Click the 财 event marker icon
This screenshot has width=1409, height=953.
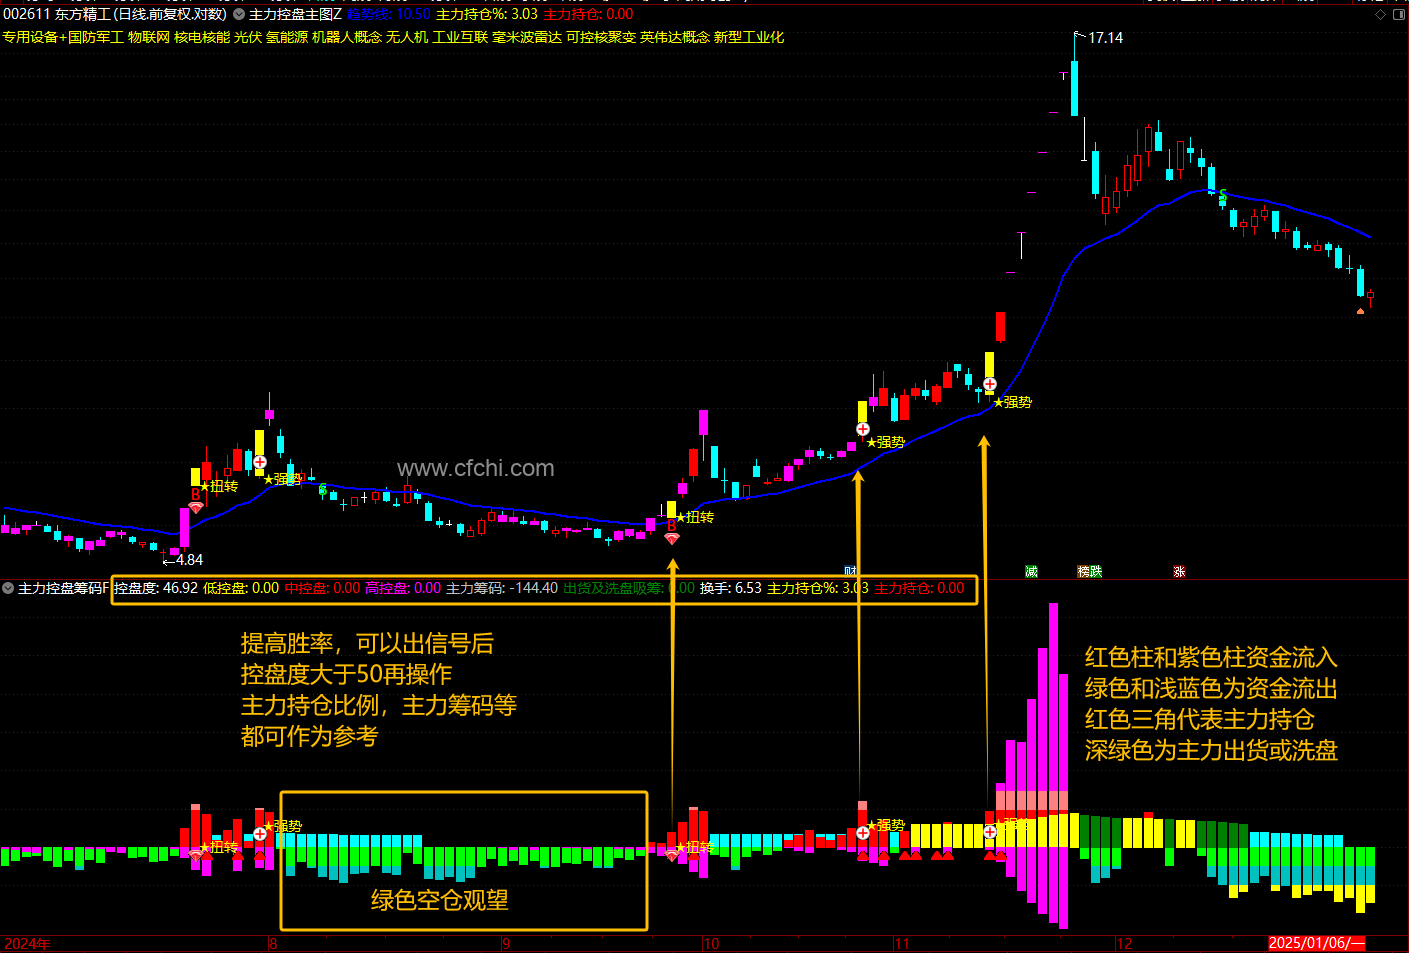tap(851, 571)
